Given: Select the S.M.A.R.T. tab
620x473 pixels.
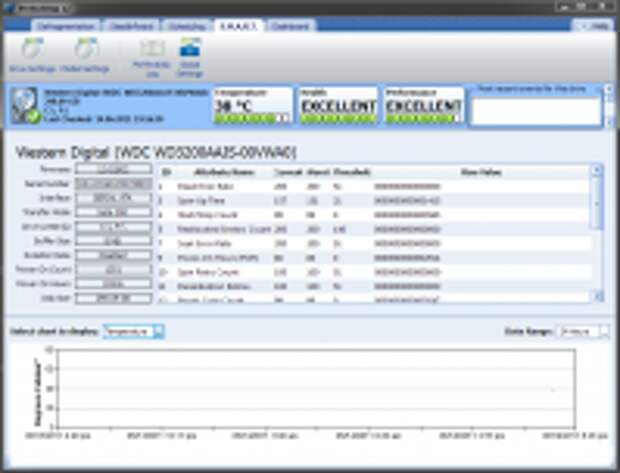Looking at the screenshot, I should pos(238,26).
